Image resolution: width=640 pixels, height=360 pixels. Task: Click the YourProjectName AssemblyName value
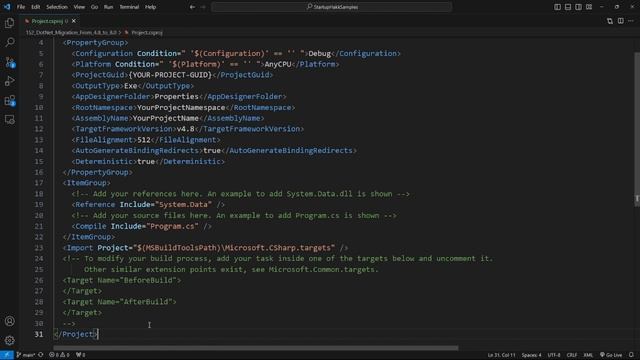click(166, 118)
